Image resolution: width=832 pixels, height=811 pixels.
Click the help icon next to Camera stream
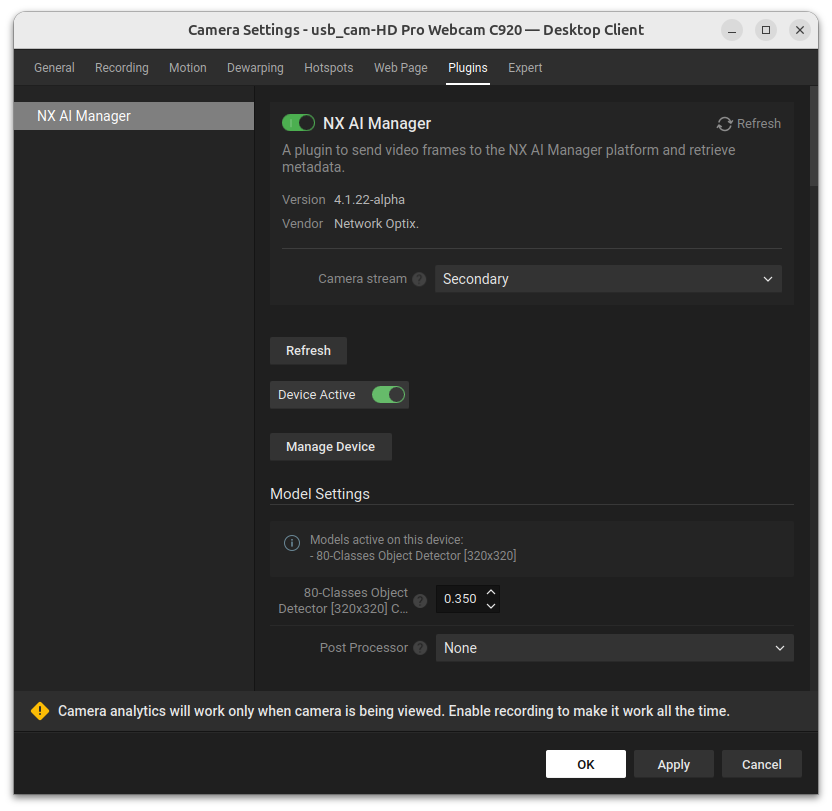(419, 279)
